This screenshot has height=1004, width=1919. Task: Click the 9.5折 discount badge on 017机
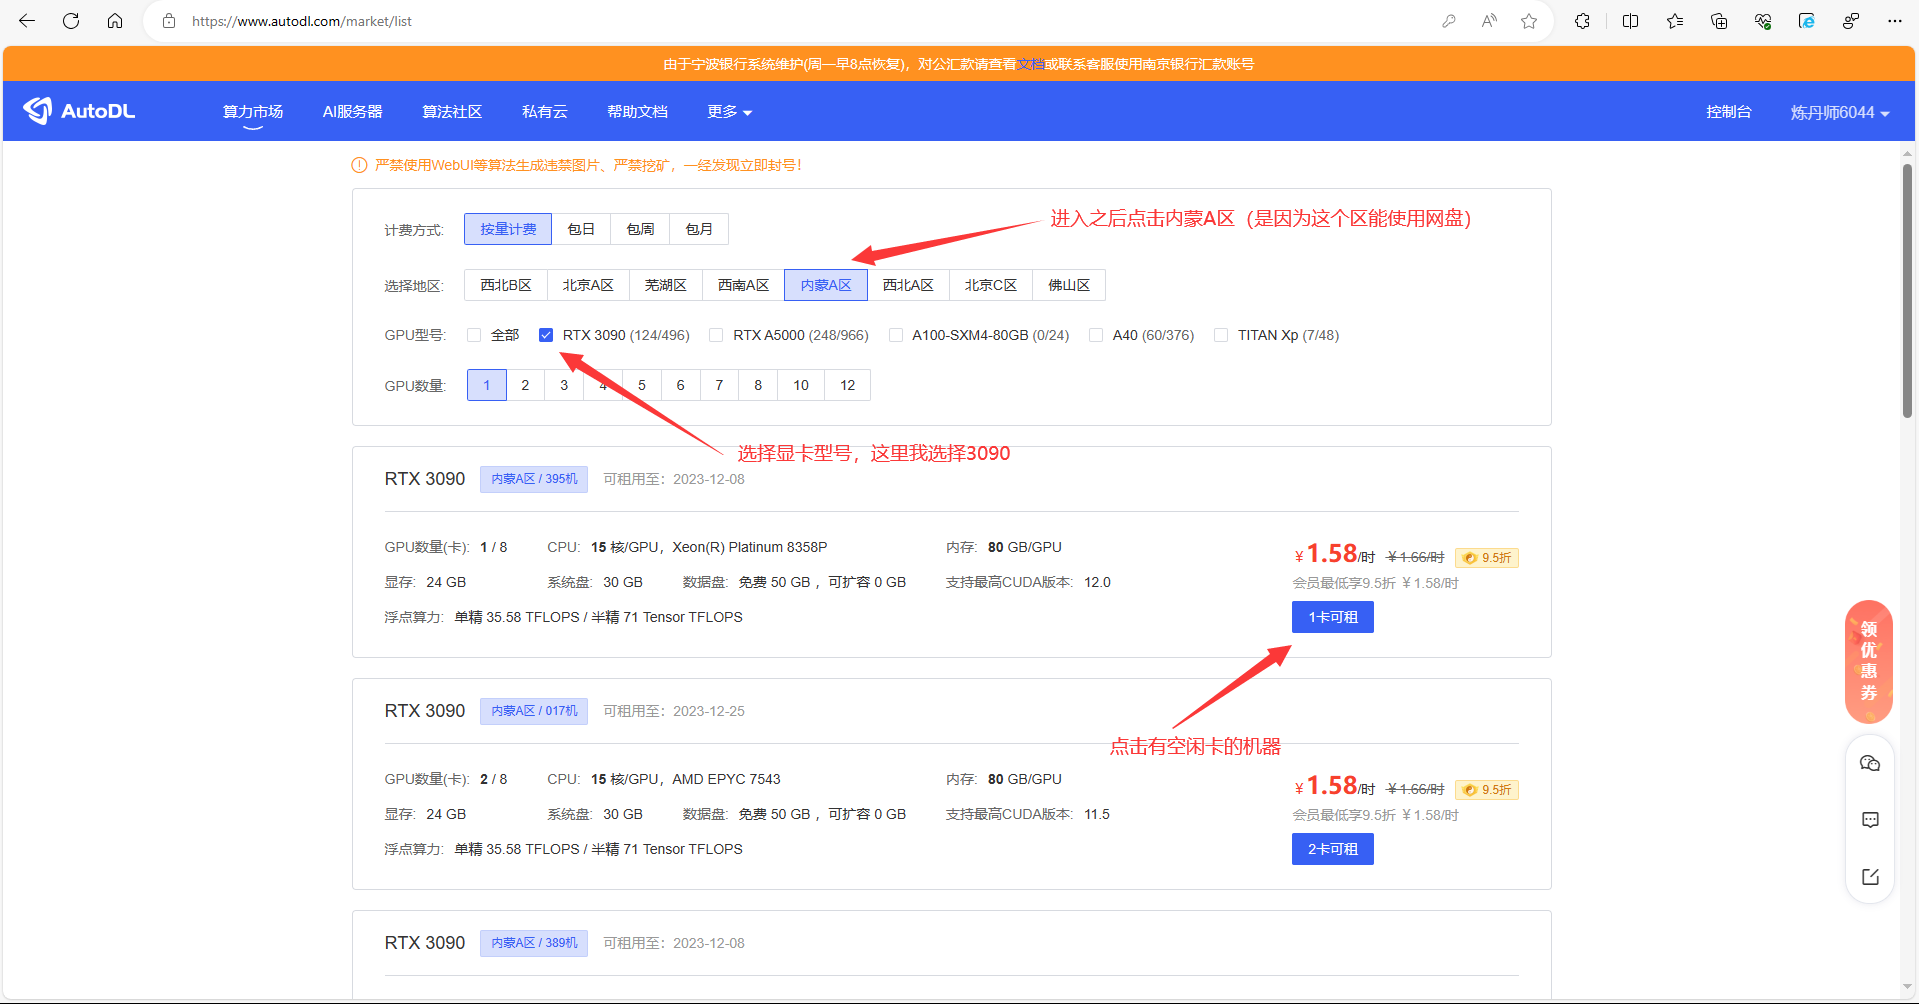(1487, 790)
